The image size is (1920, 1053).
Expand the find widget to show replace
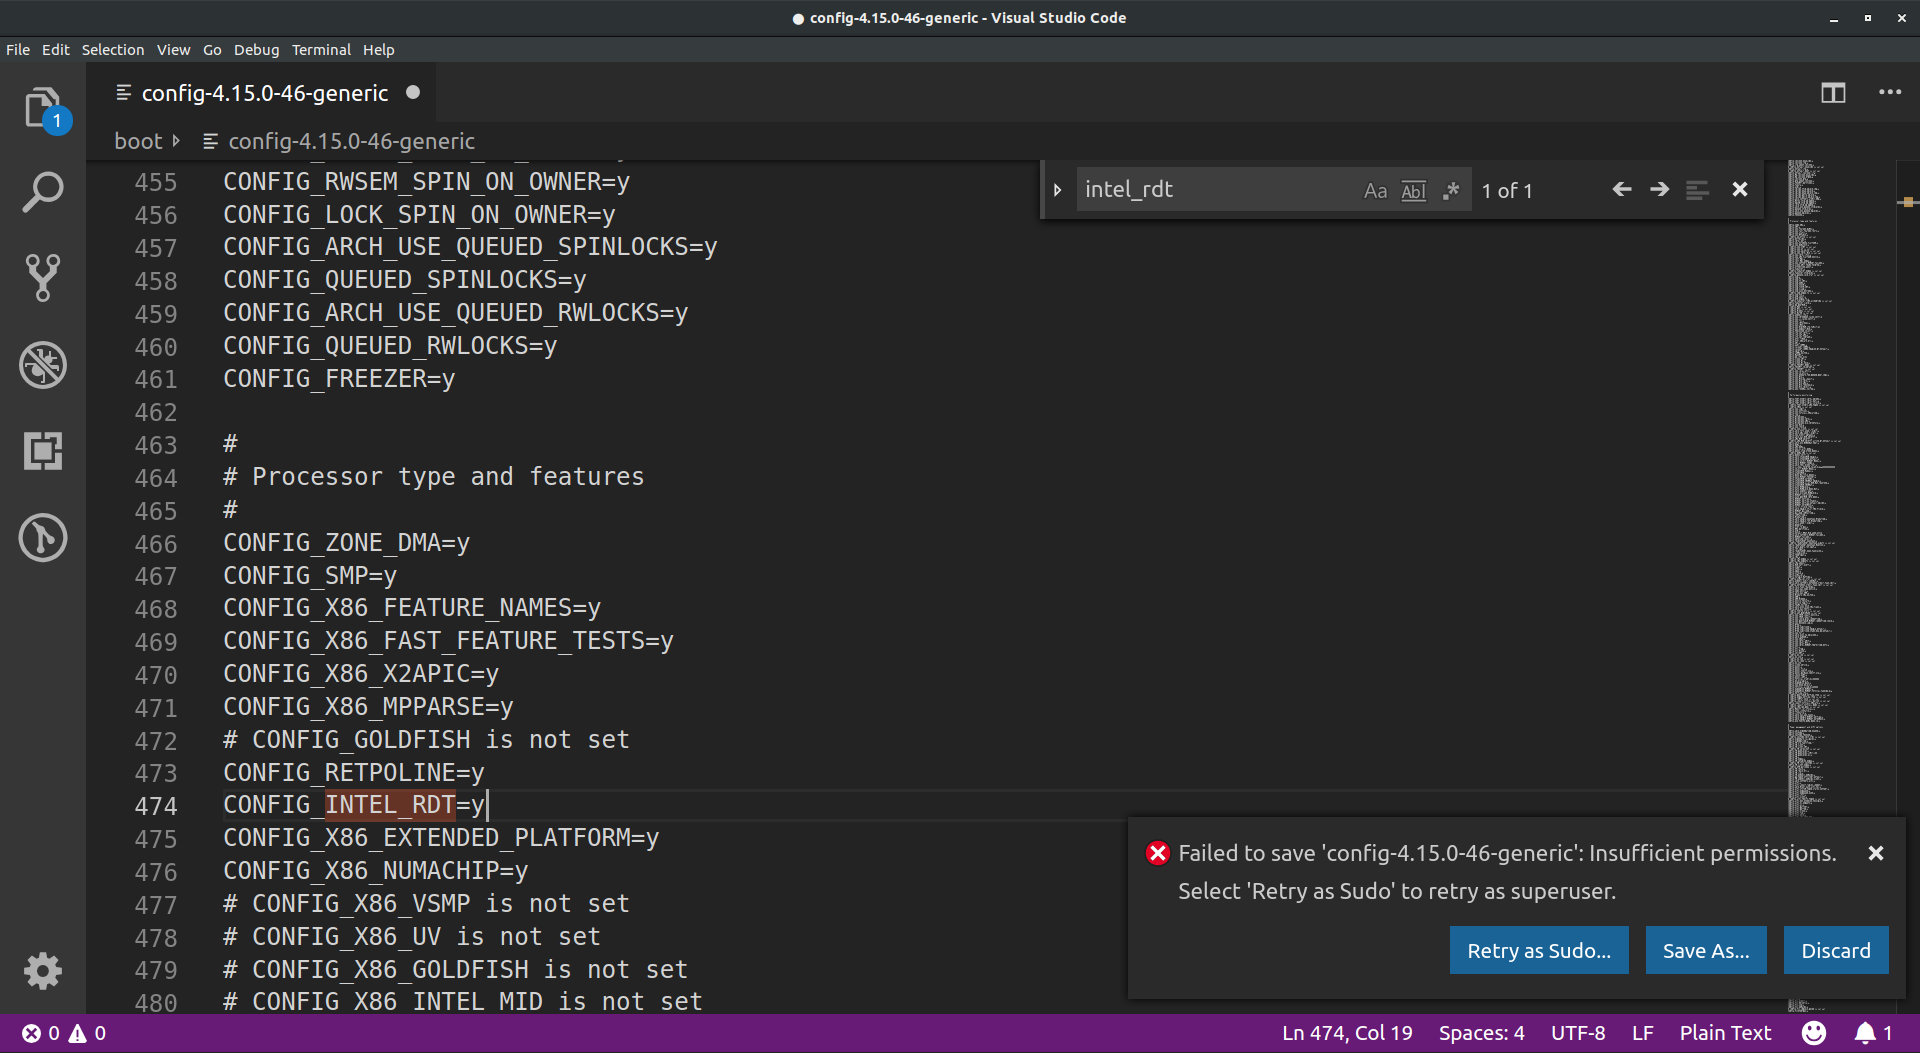point(1058,189)
